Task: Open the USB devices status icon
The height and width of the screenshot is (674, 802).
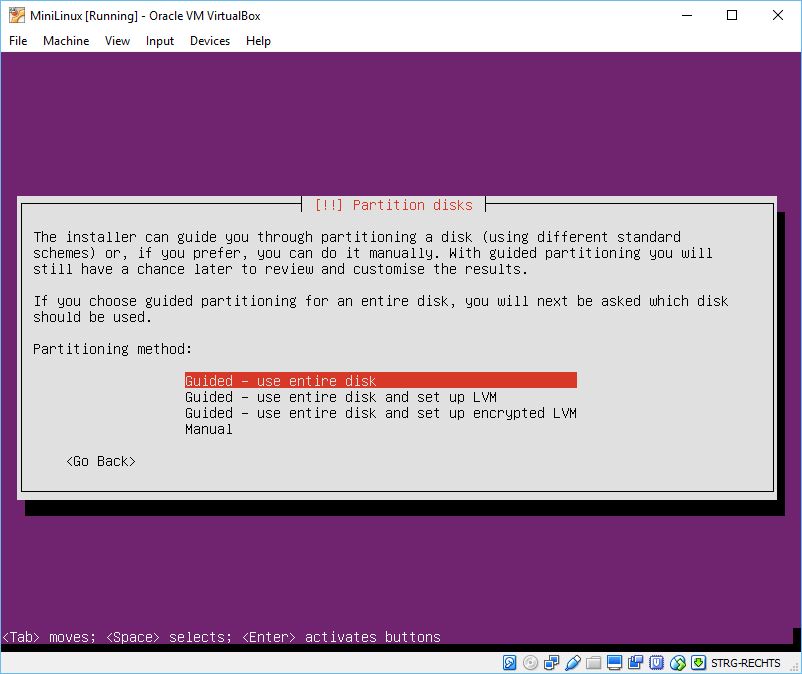Action: click(x=572, y=663)
